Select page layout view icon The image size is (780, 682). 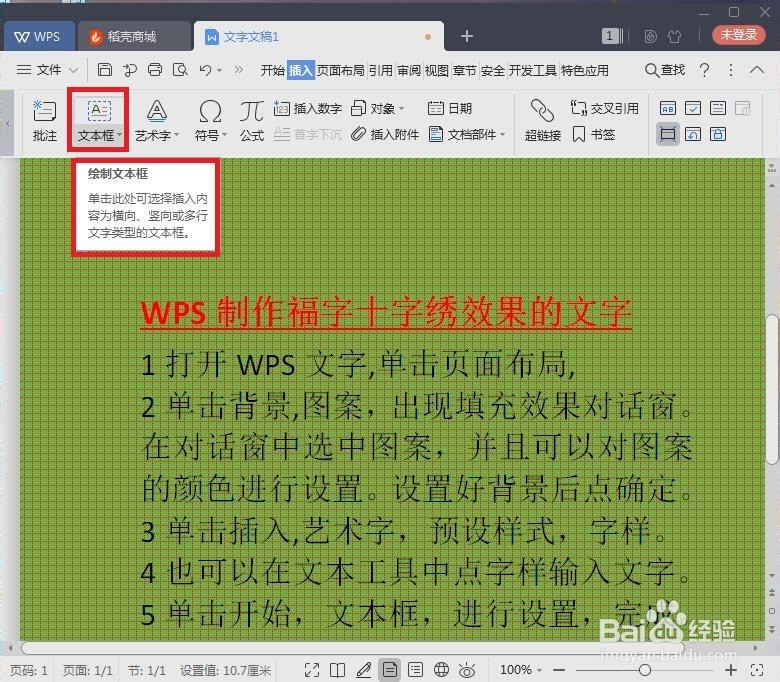tap(390, 670)
